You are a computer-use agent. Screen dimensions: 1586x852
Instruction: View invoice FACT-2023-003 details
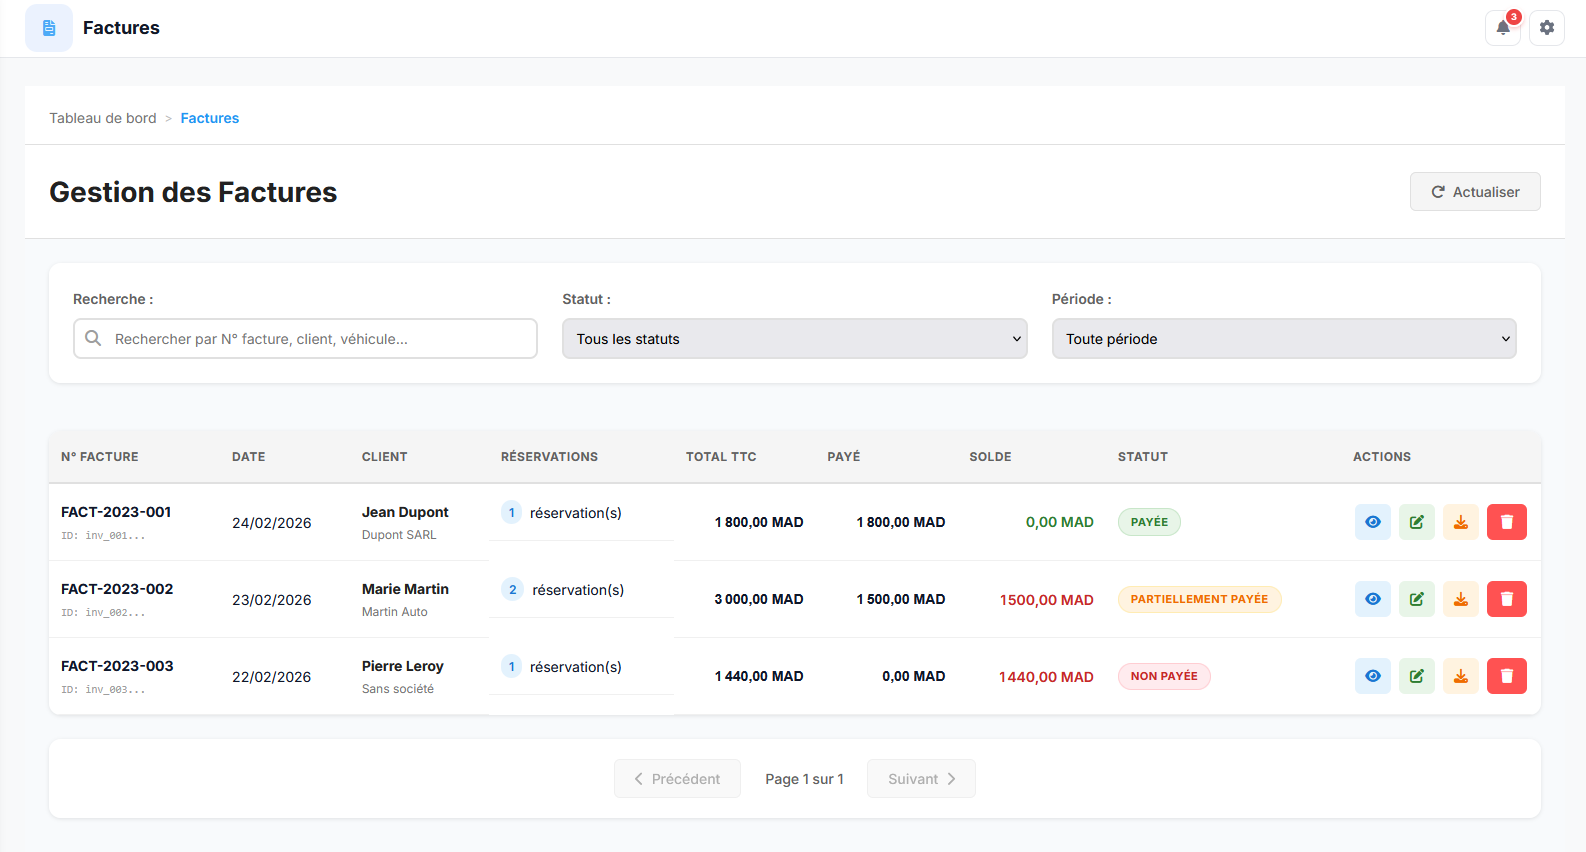pos(1372,676)
